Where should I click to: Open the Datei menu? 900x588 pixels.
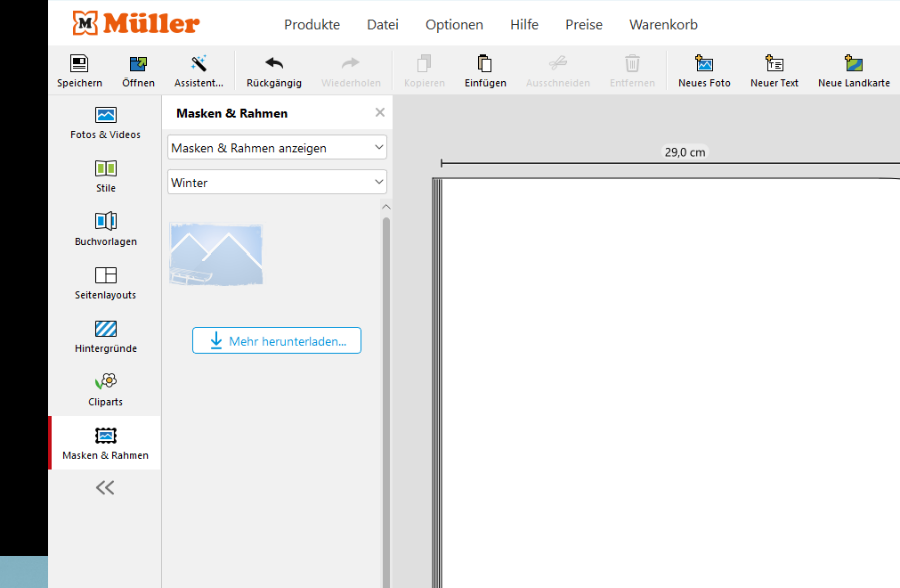click(x=383, y=25)
